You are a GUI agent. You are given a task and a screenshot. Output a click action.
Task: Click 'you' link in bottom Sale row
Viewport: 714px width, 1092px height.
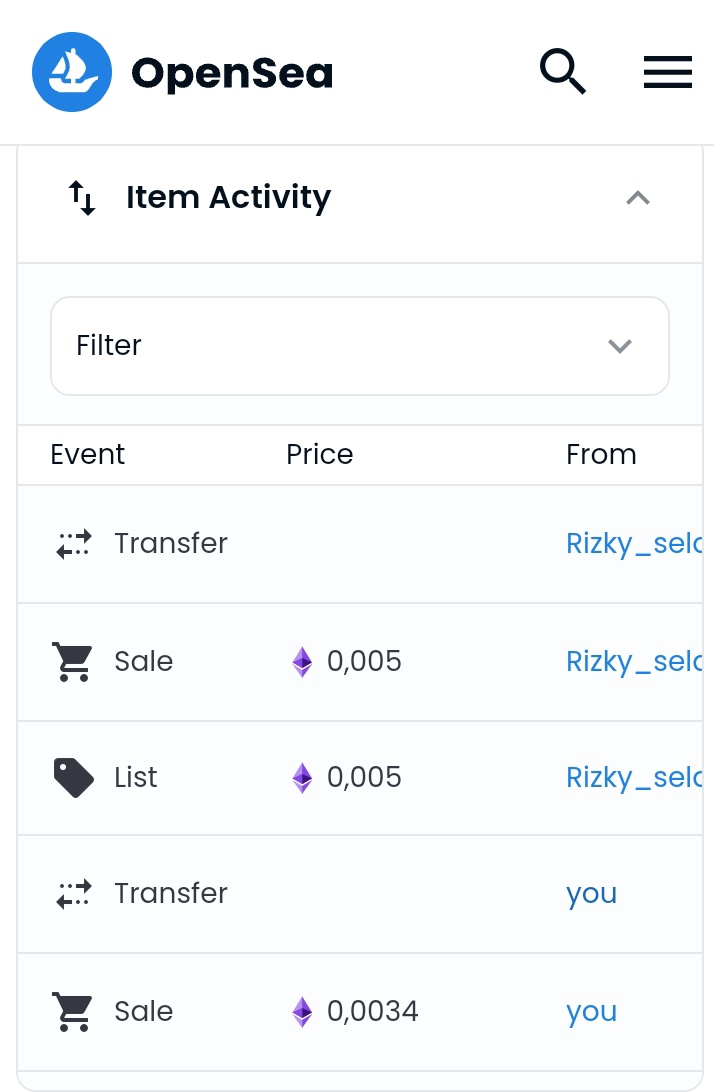click(x=591, y=1011)
